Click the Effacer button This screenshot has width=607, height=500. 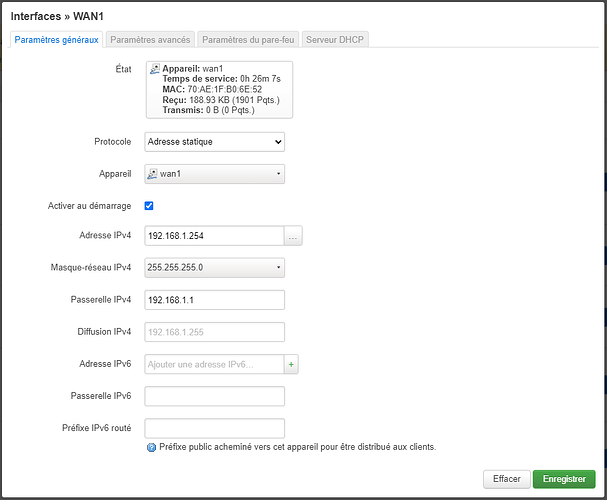[506, 479]
